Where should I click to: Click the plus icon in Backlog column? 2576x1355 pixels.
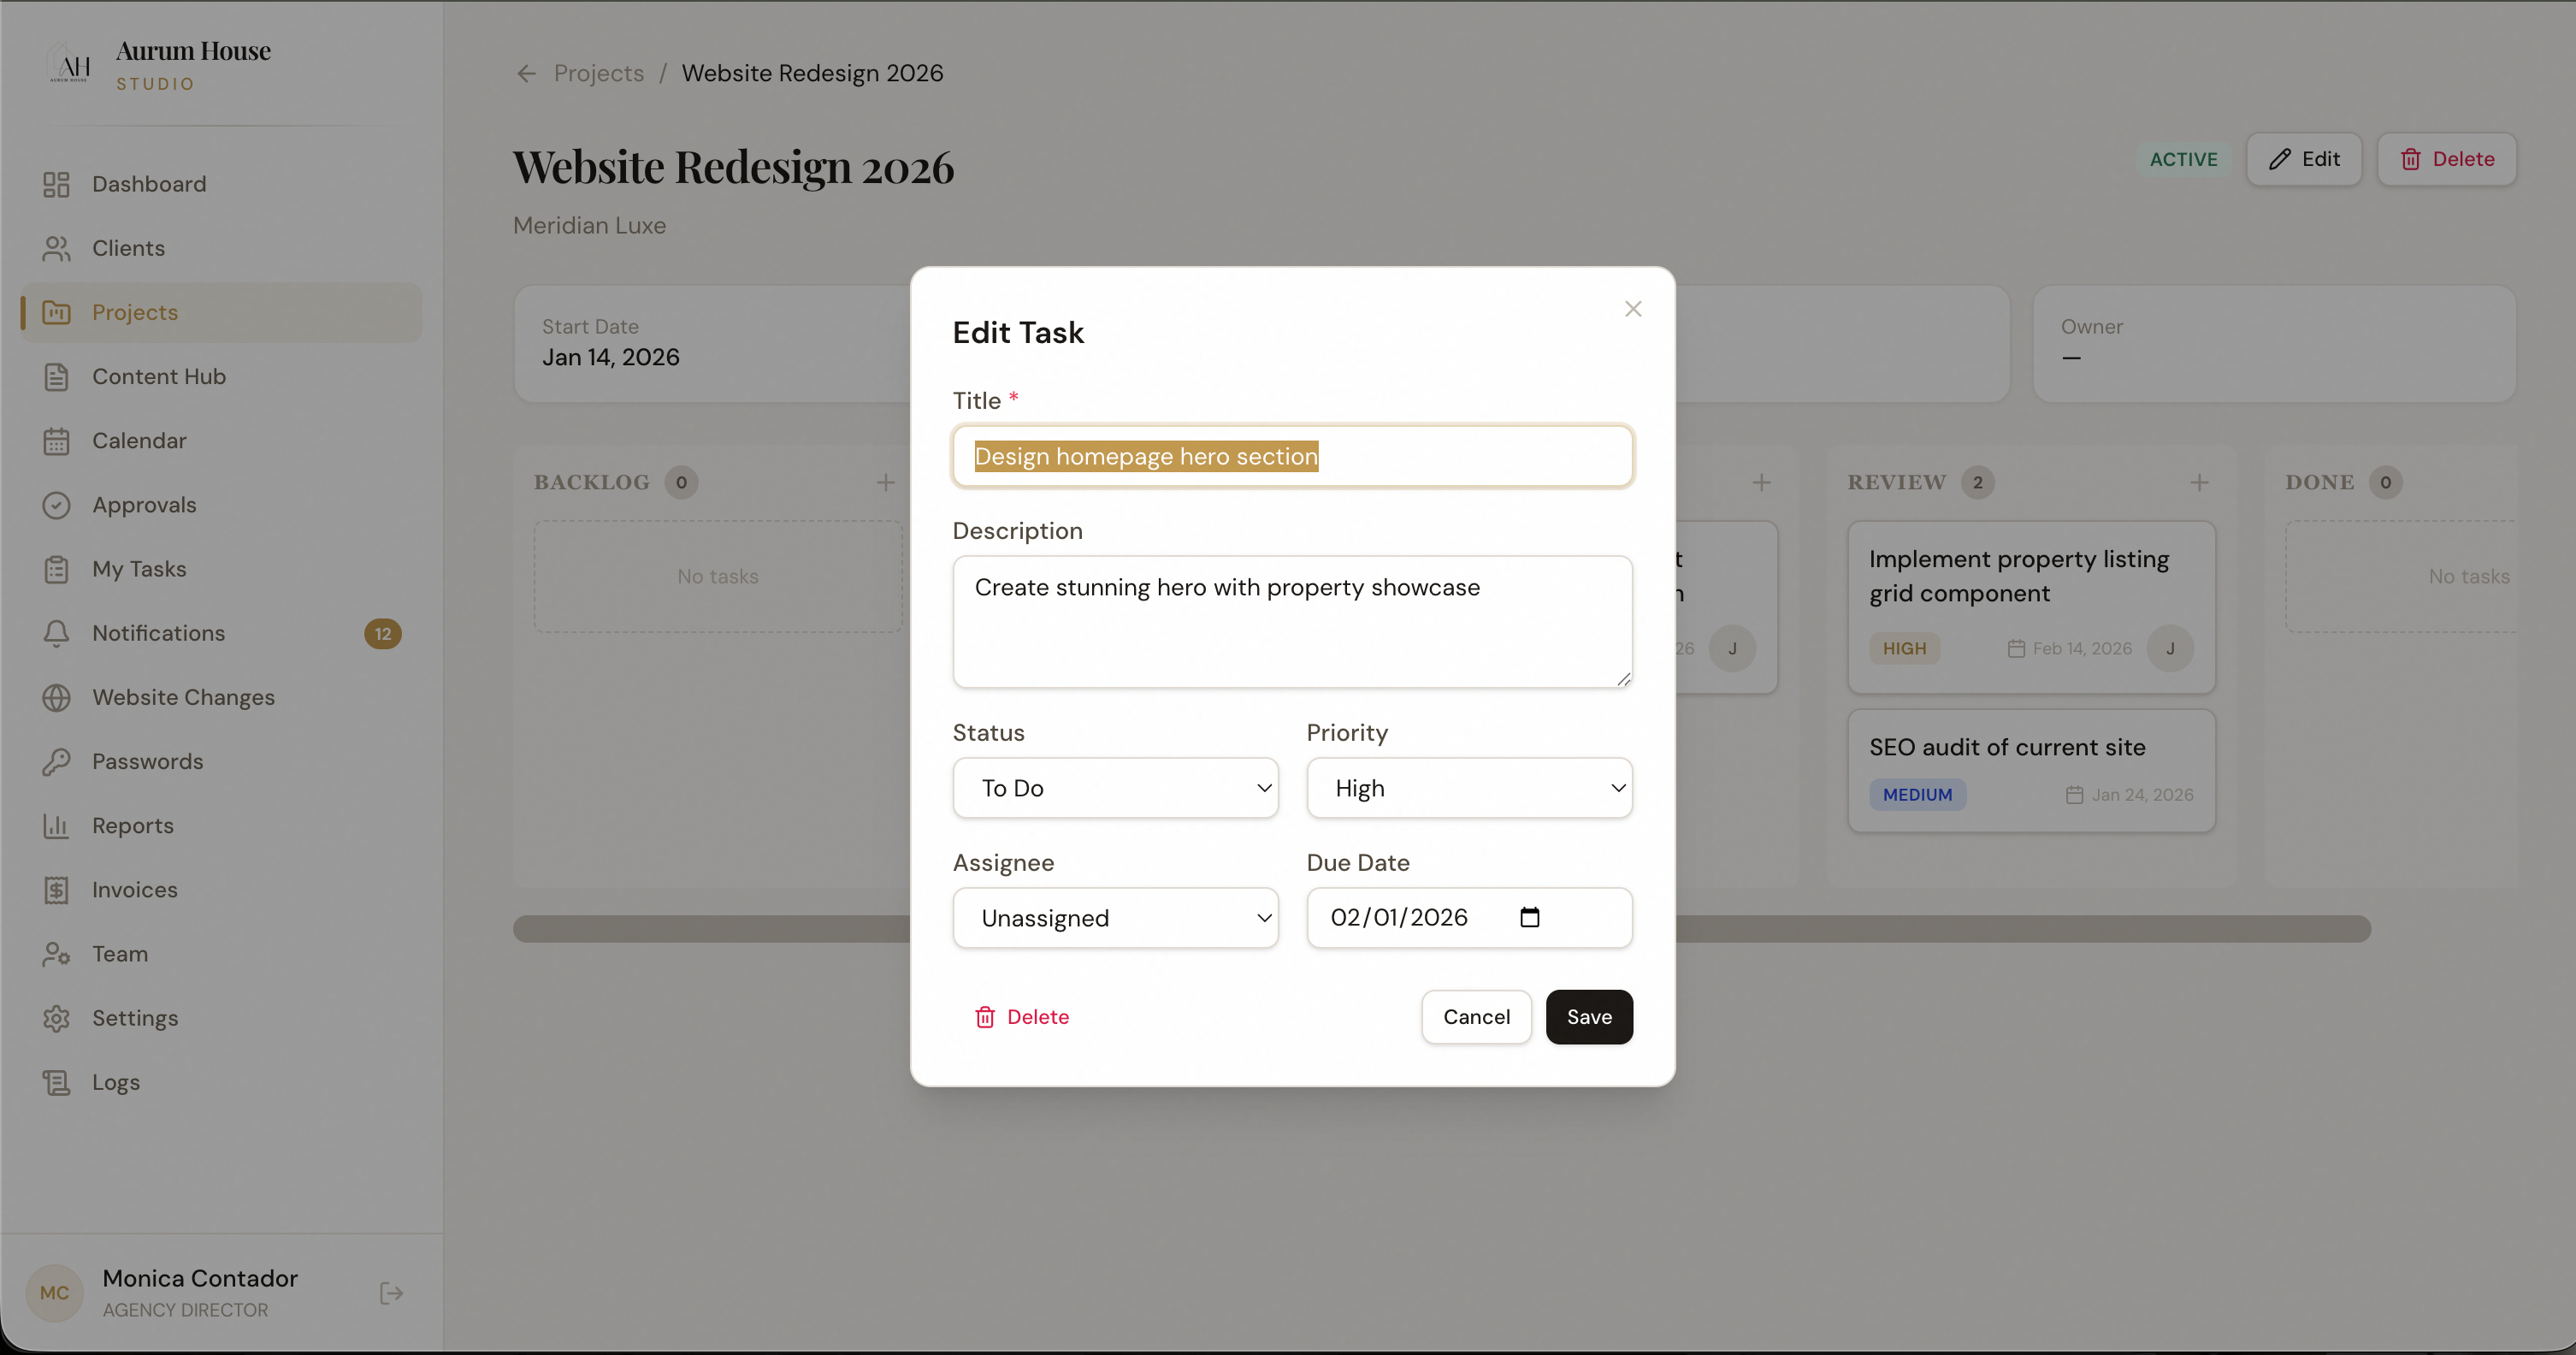885,483
